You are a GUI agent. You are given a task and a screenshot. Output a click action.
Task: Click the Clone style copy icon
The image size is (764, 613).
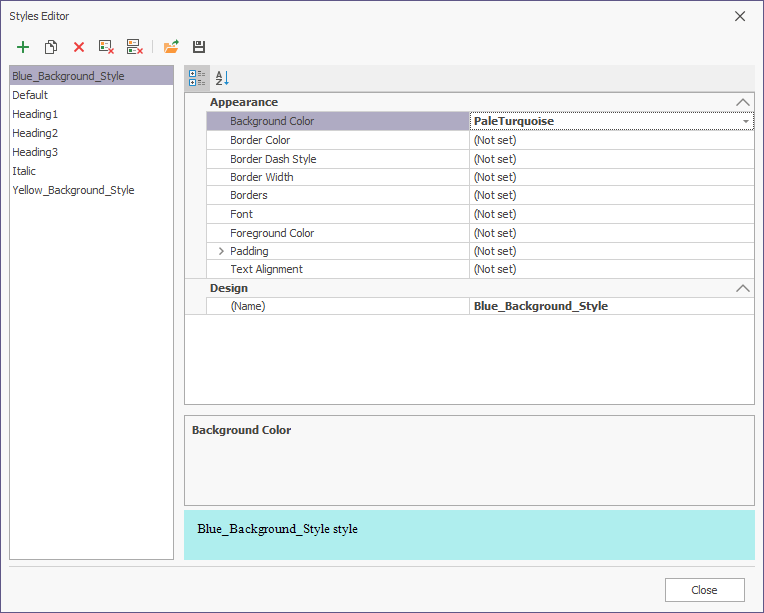pyautogui.click(x=51, y=47)
